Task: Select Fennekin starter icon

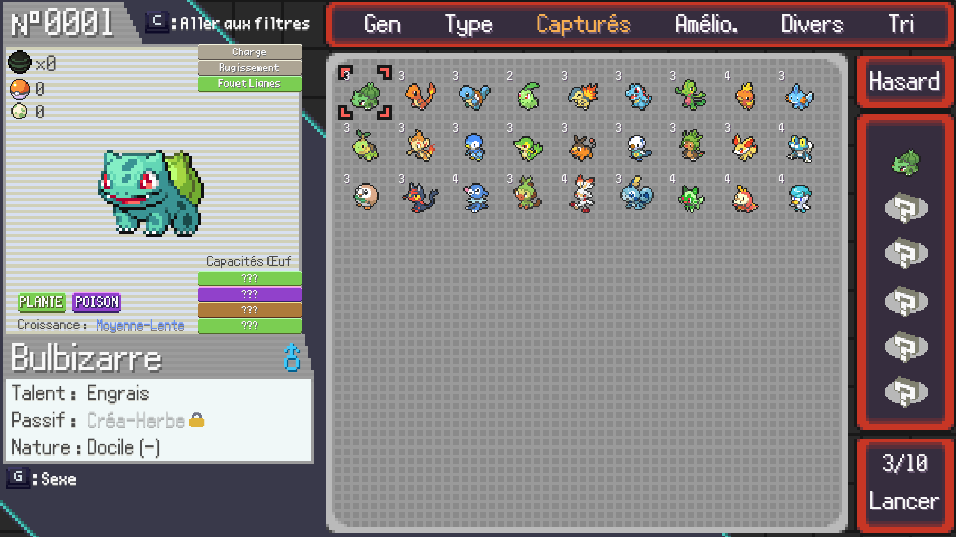Action: (x=745, y=148)
